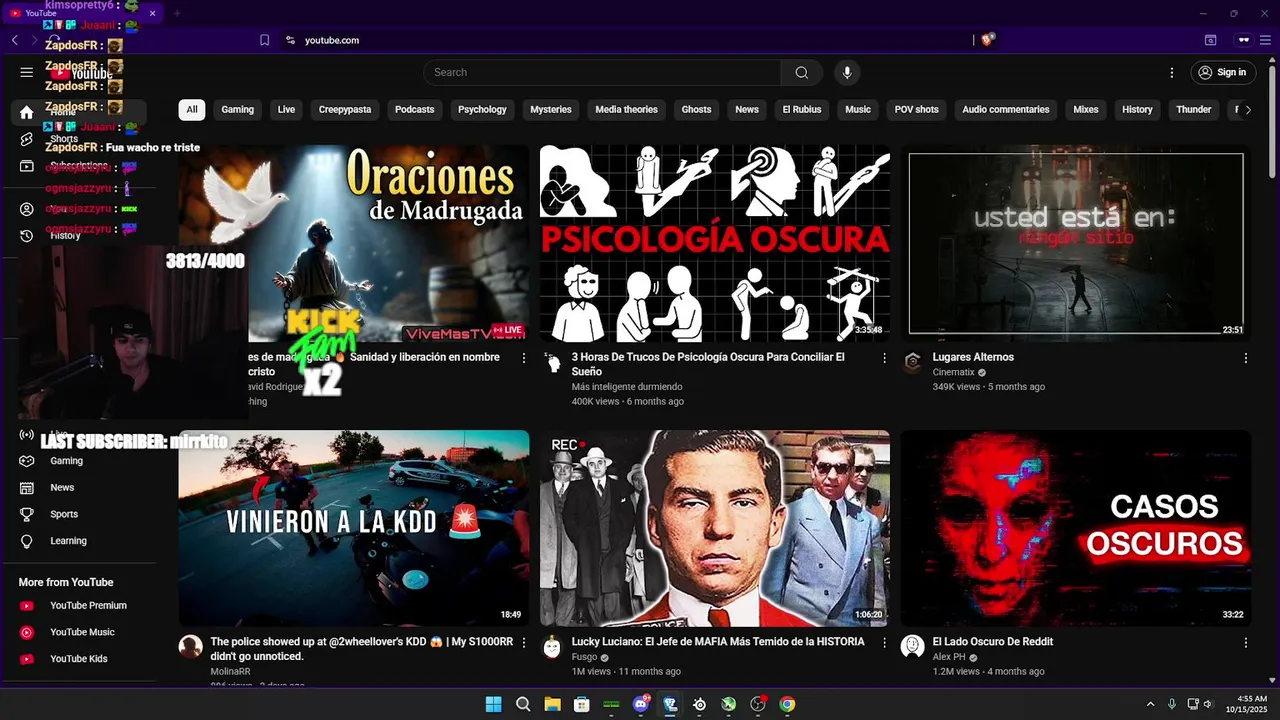Open the Vinieron a la KDD thumbnail
The height and width of the screenshot is (720, 1280).
click(354, 528)
